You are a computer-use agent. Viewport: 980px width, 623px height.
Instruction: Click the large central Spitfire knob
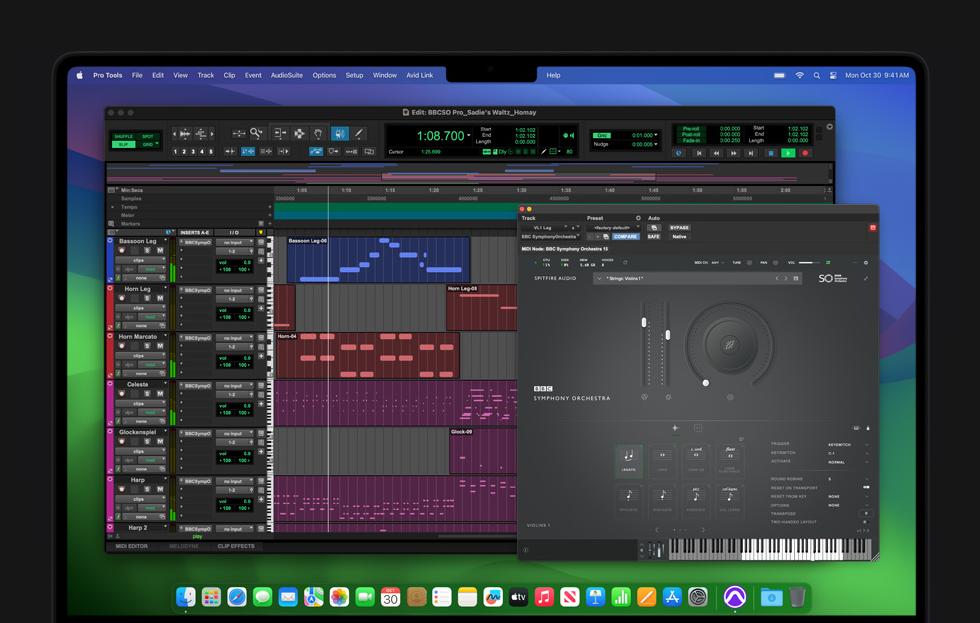[x=729, y=344]
